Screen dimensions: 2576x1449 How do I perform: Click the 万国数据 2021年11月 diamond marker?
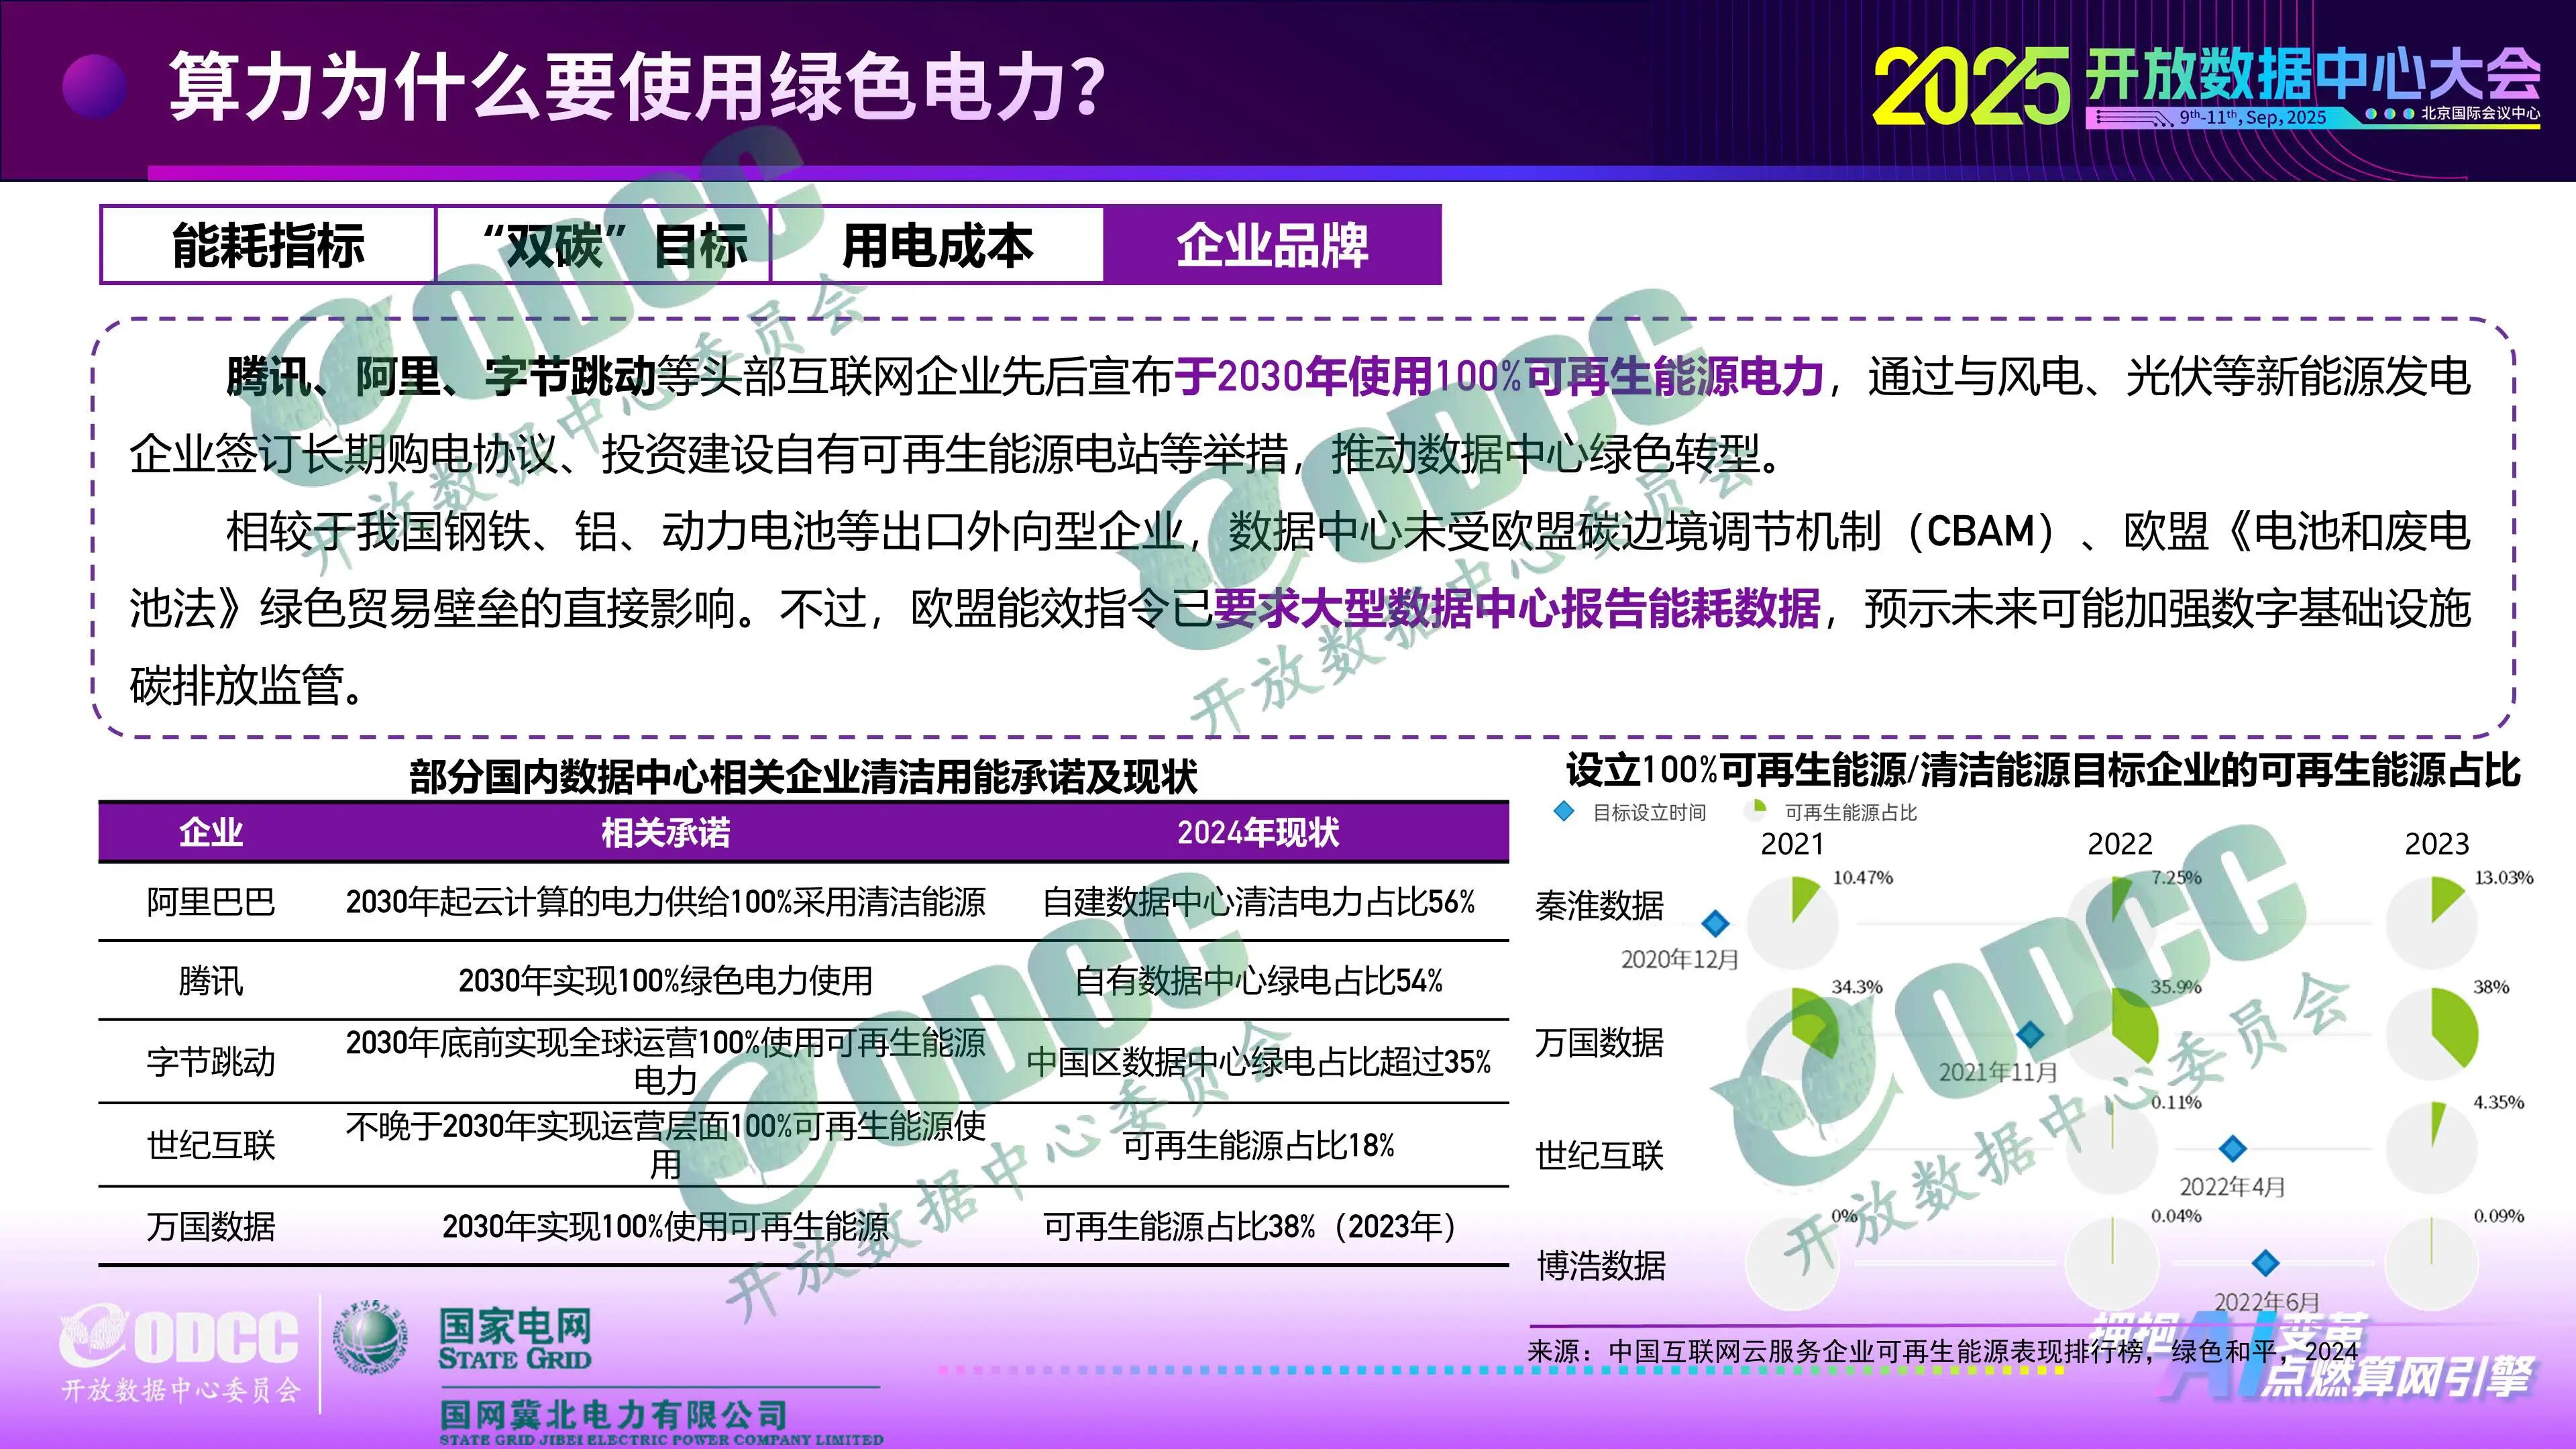point(2030,1034)
